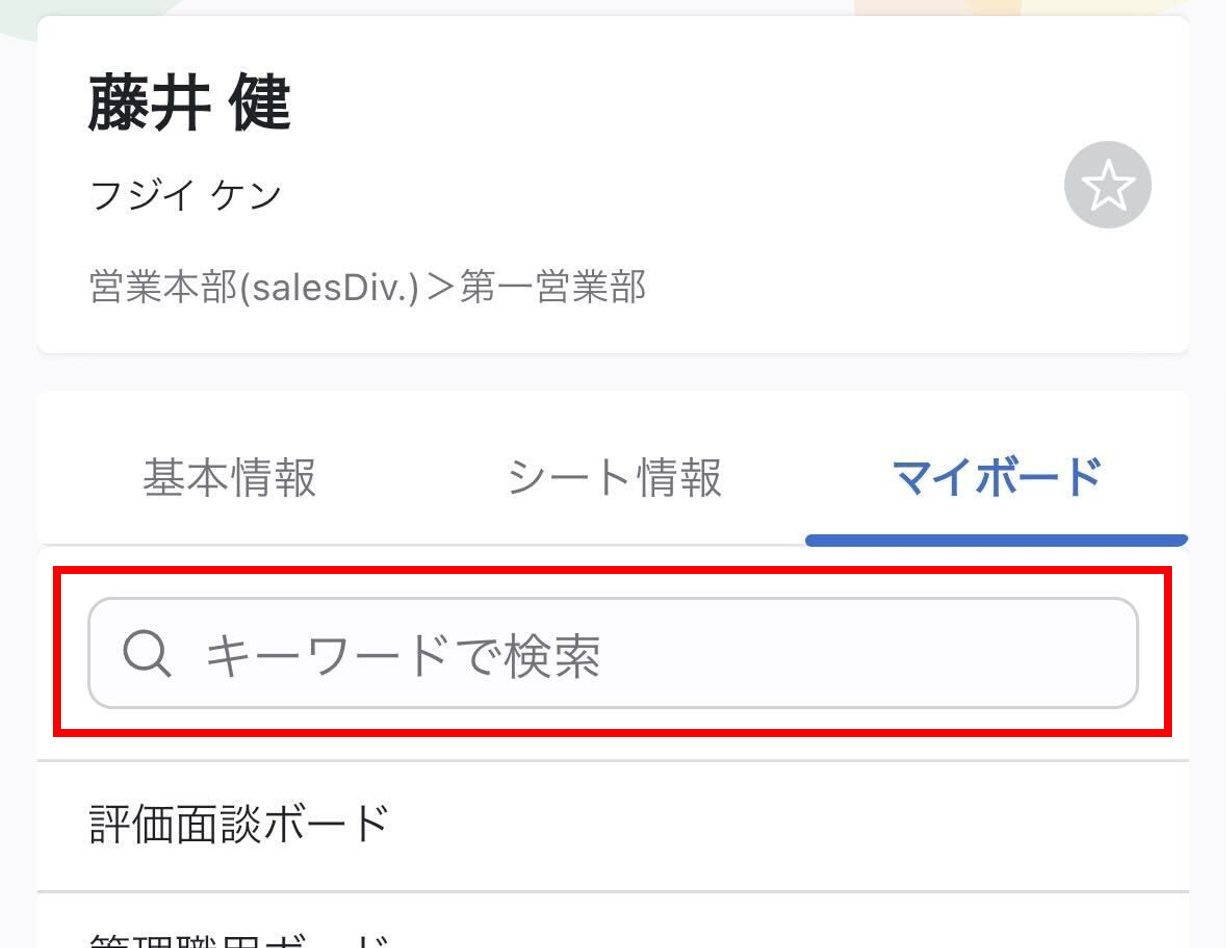
Task: Open the 評価面談ボード list item
Action: (613, 825)
